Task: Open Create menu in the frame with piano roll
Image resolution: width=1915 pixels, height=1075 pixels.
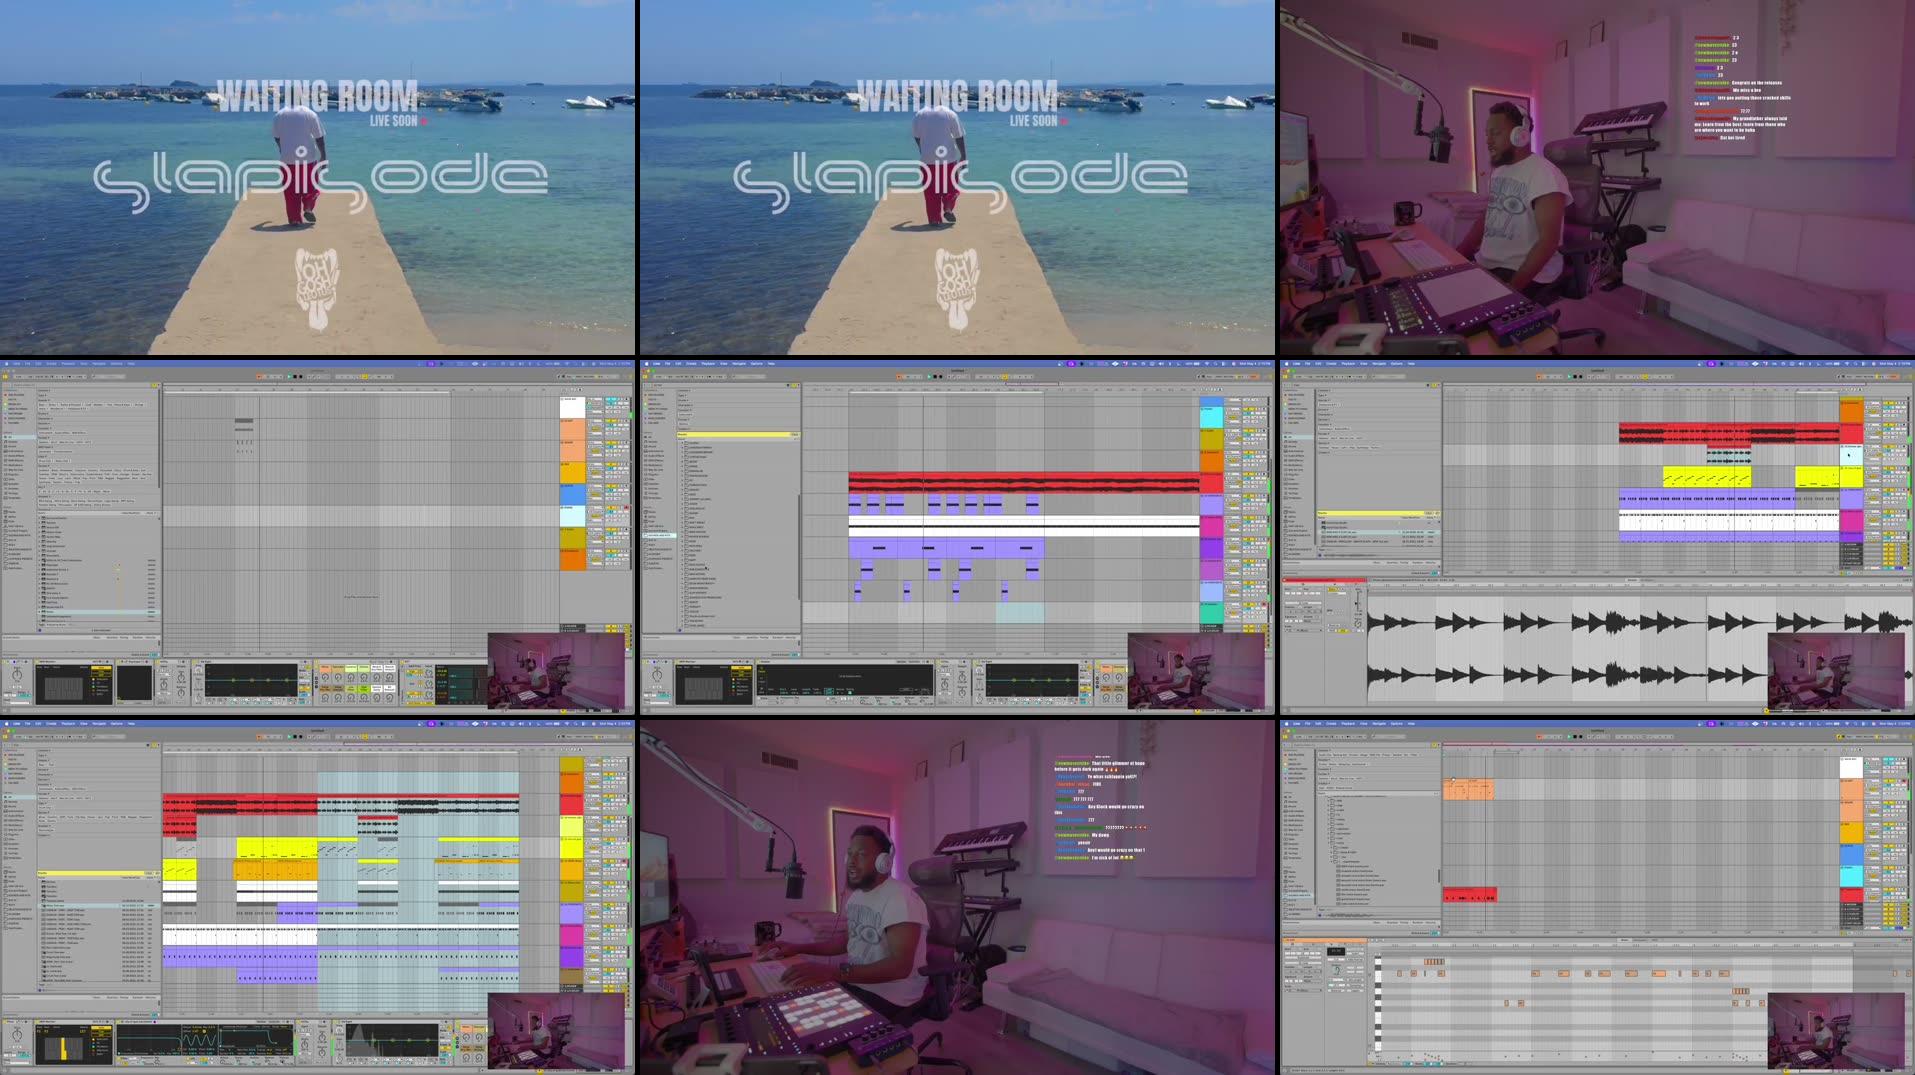Action: [1331, 723]
